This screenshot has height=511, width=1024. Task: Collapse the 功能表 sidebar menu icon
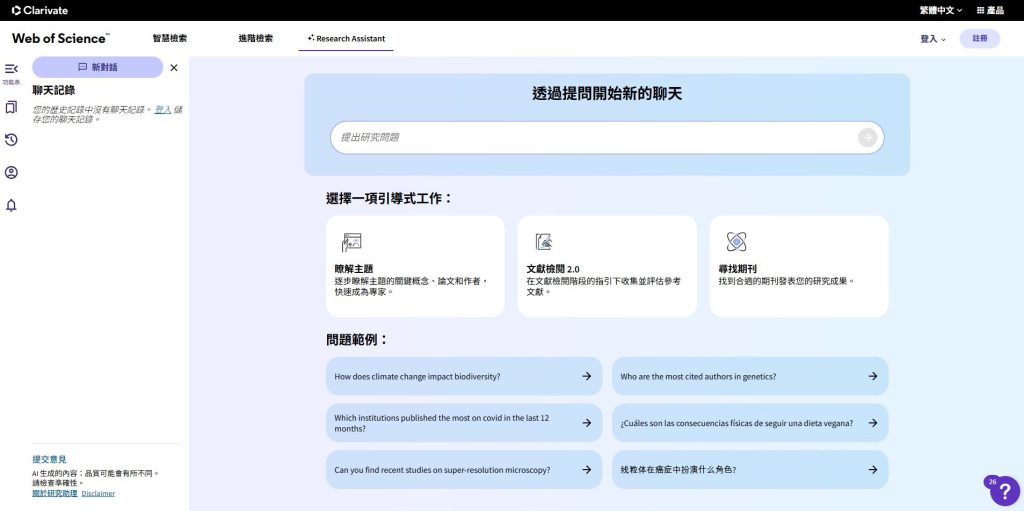(11, 69)
